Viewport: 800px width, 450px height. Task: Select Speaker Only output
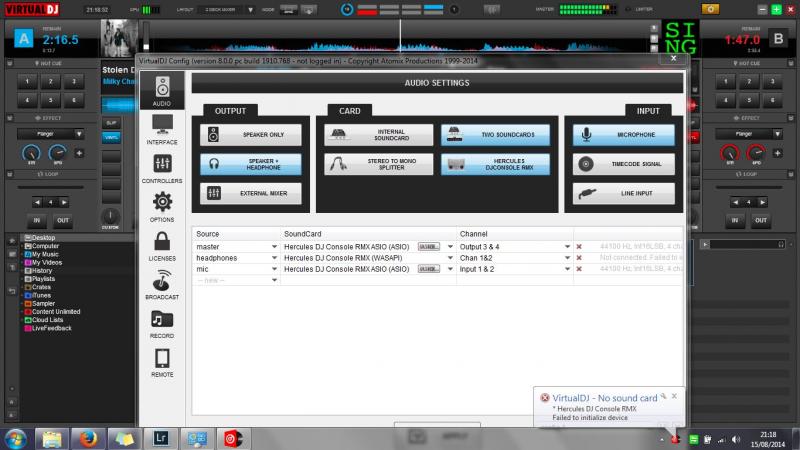tap(251, 135)
